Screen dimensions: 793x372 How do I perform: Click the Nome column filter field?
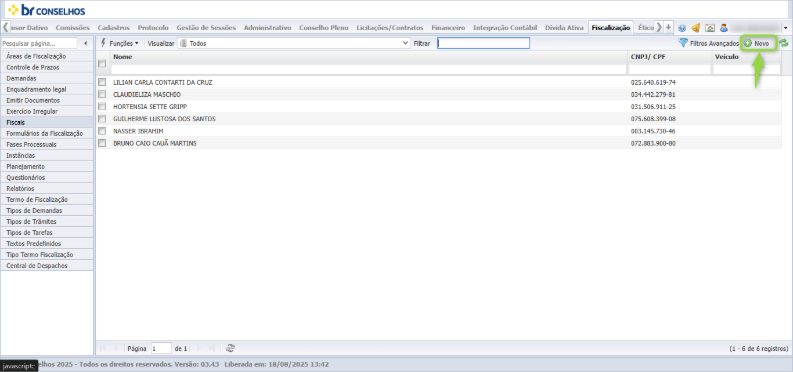[368, 69]
